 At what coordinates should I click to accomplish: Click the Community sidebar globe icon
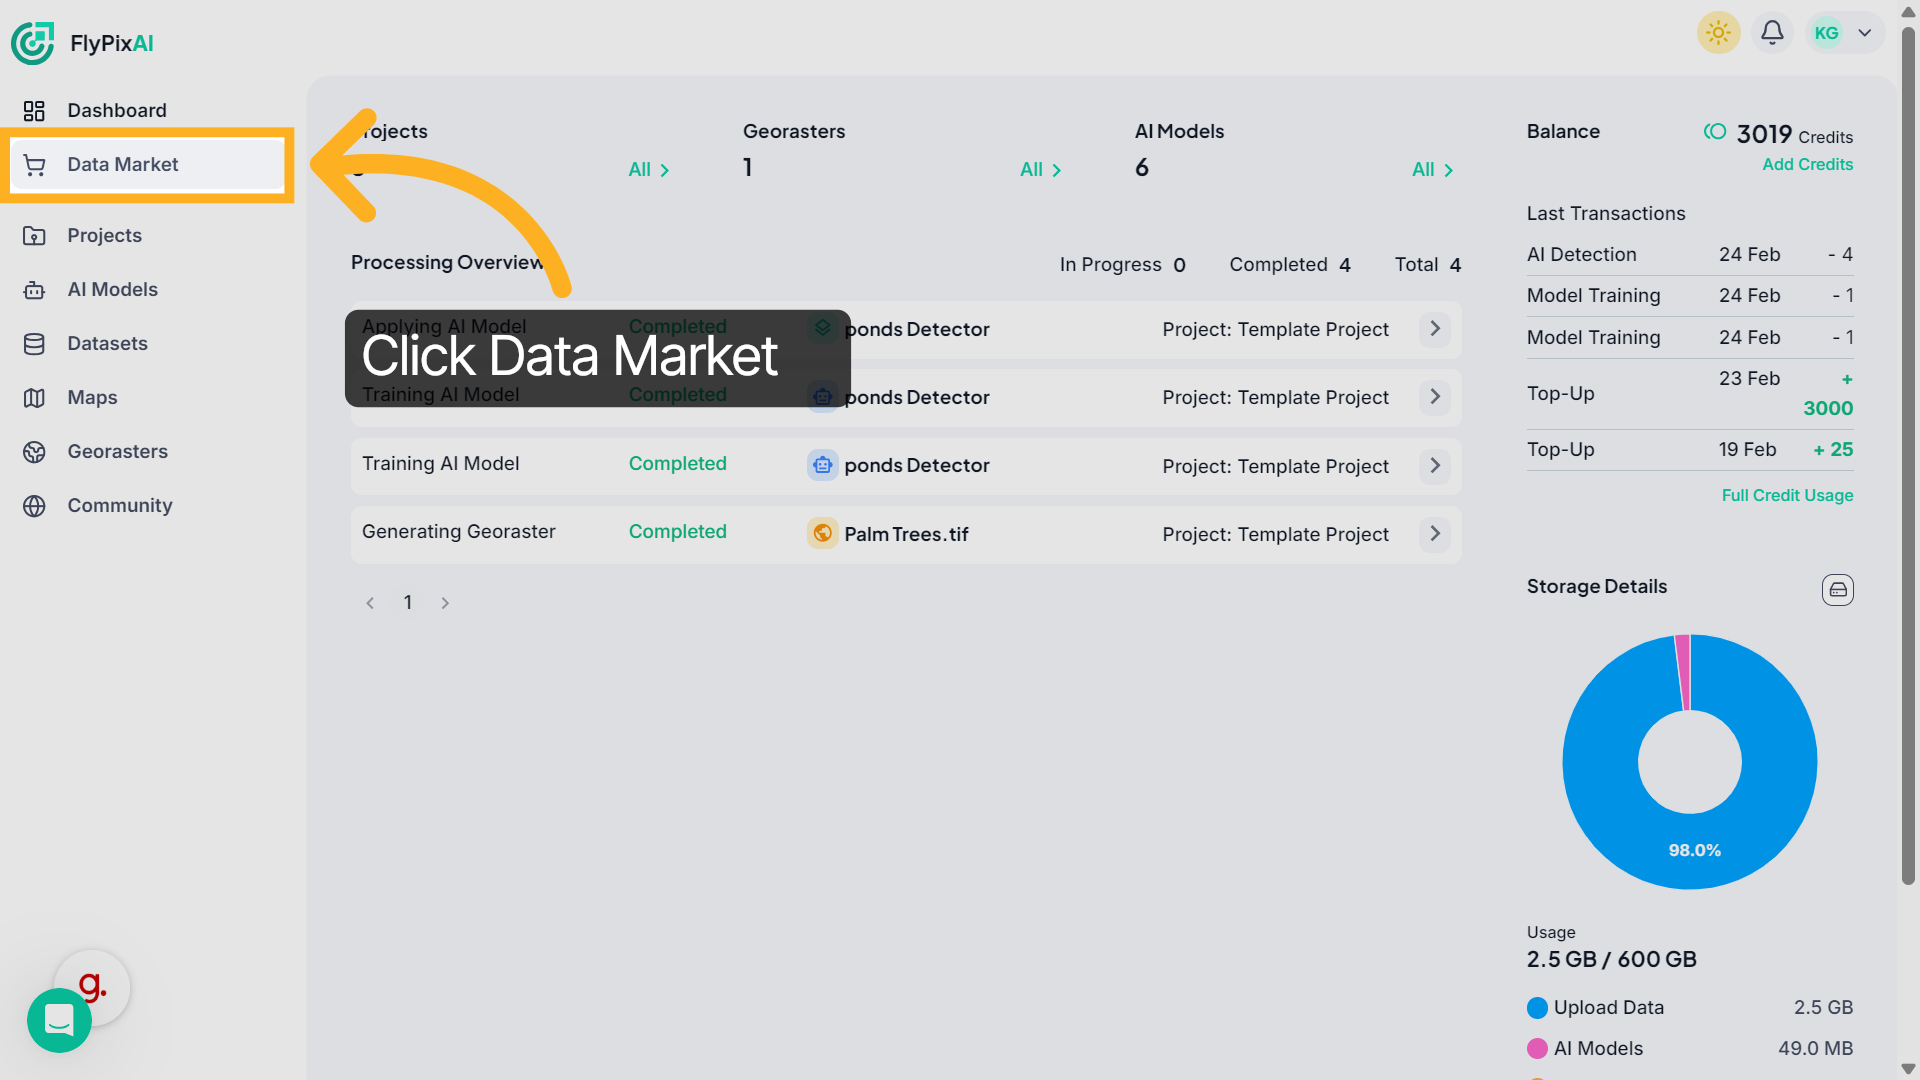click(34, 506)
